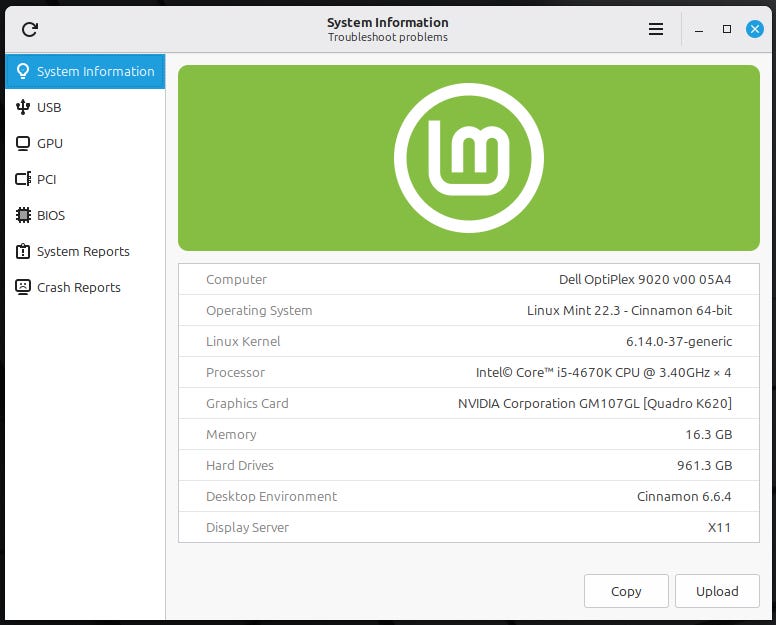Select the Processor row in the info table
Viewport: 776px width, 625px height.
tap(468, 372)
